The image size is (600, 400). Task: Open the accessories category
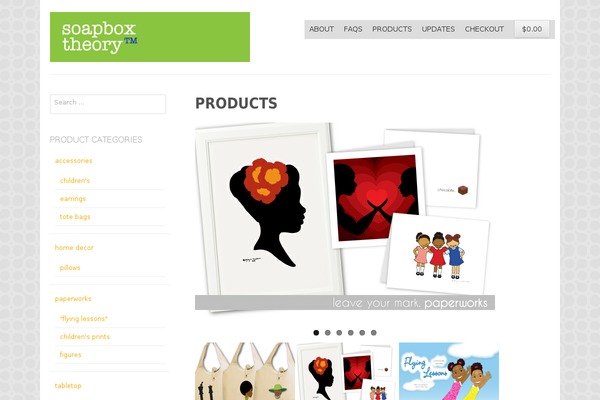point(73,161)
